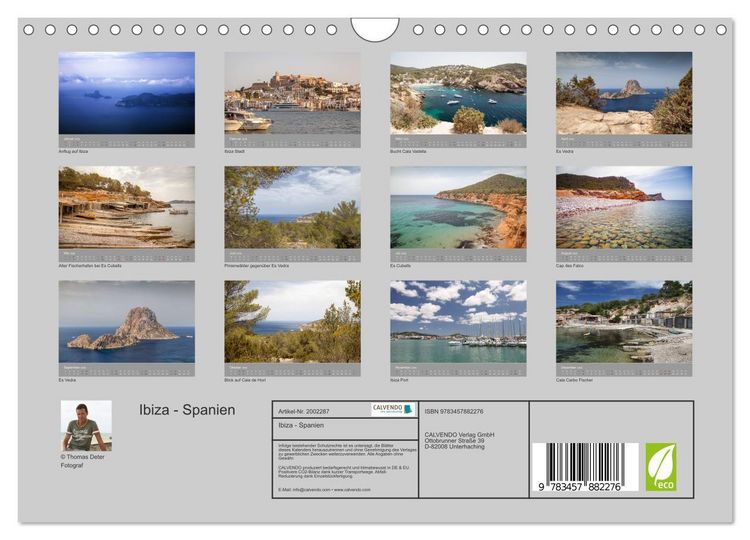The image size is (750, 540).
Task: Click the 'Blick auf Cala de Hort' caption
Action: coord(245,380)
